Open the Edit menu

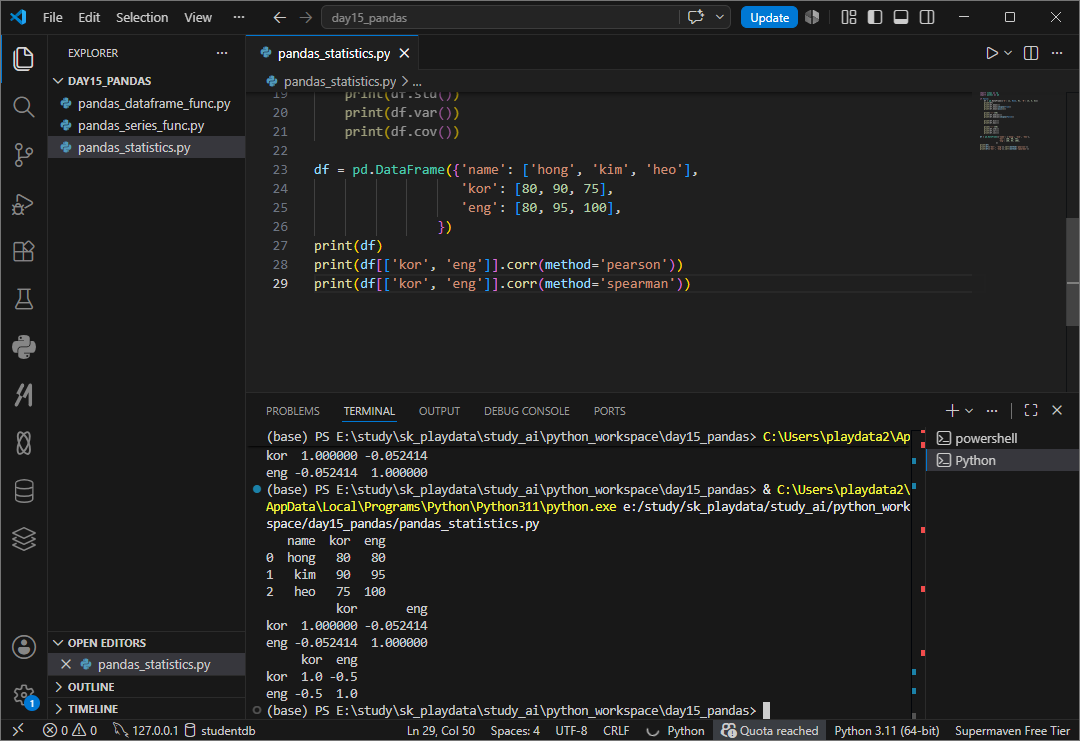point(89,17)
